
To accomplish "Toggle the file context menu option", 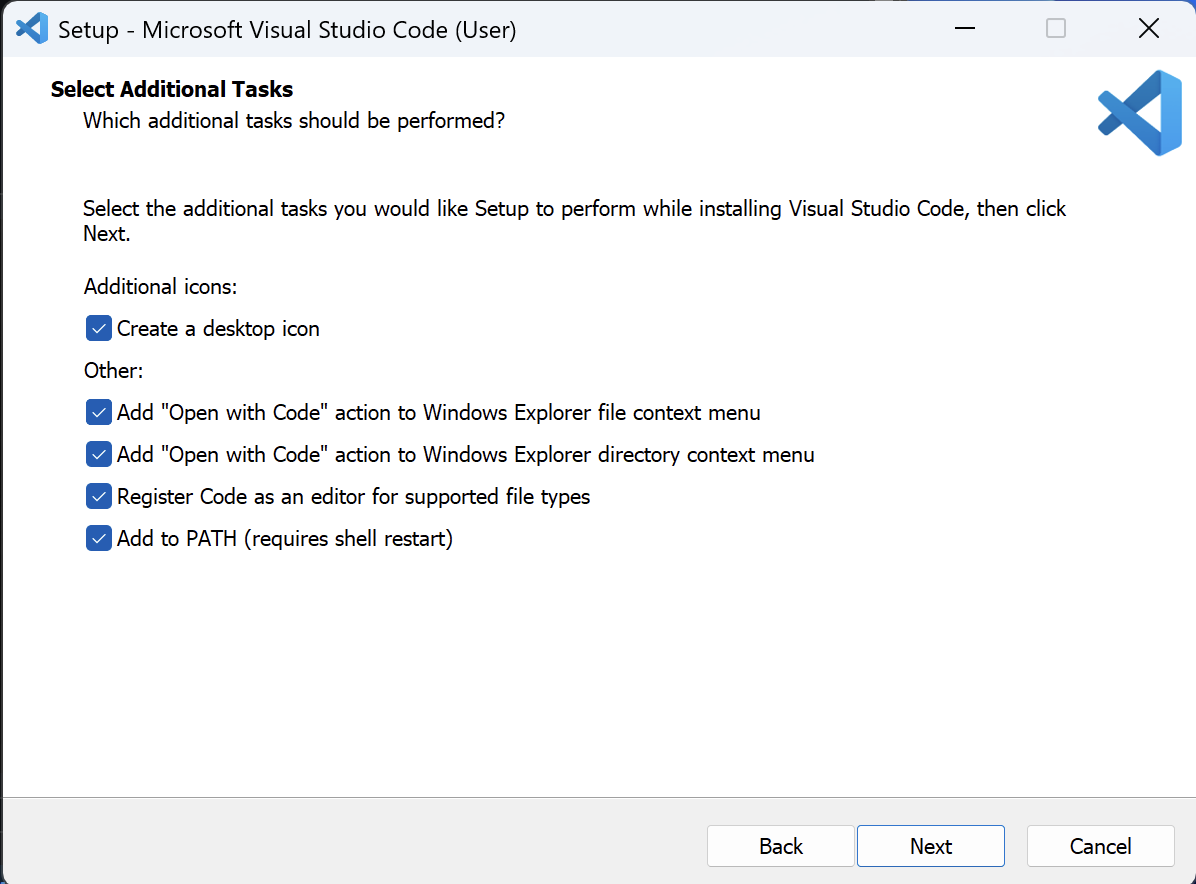I will (98, 412).
